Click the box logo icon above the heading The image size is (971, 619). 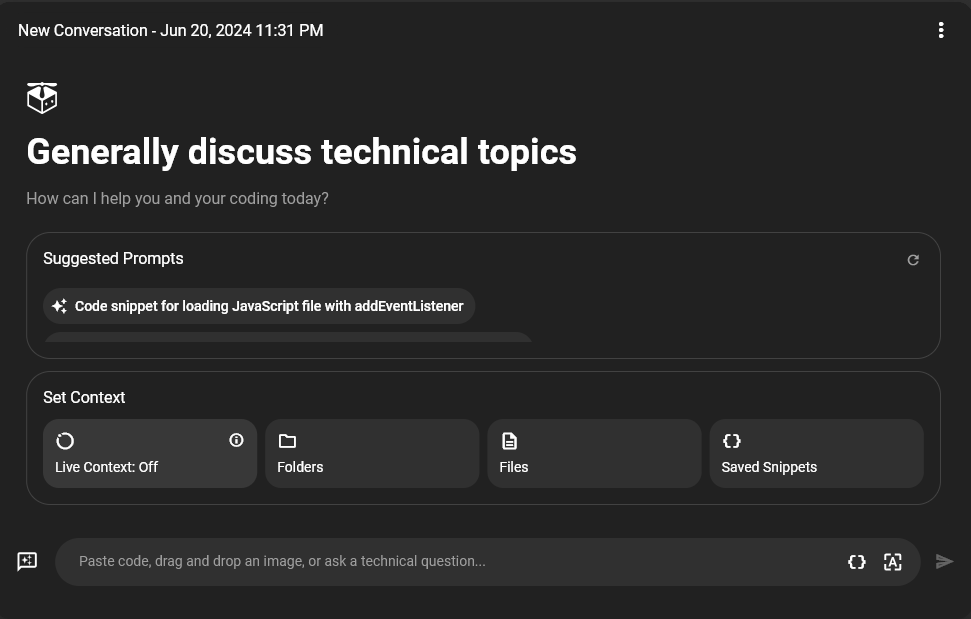click(x=42, y=98)
